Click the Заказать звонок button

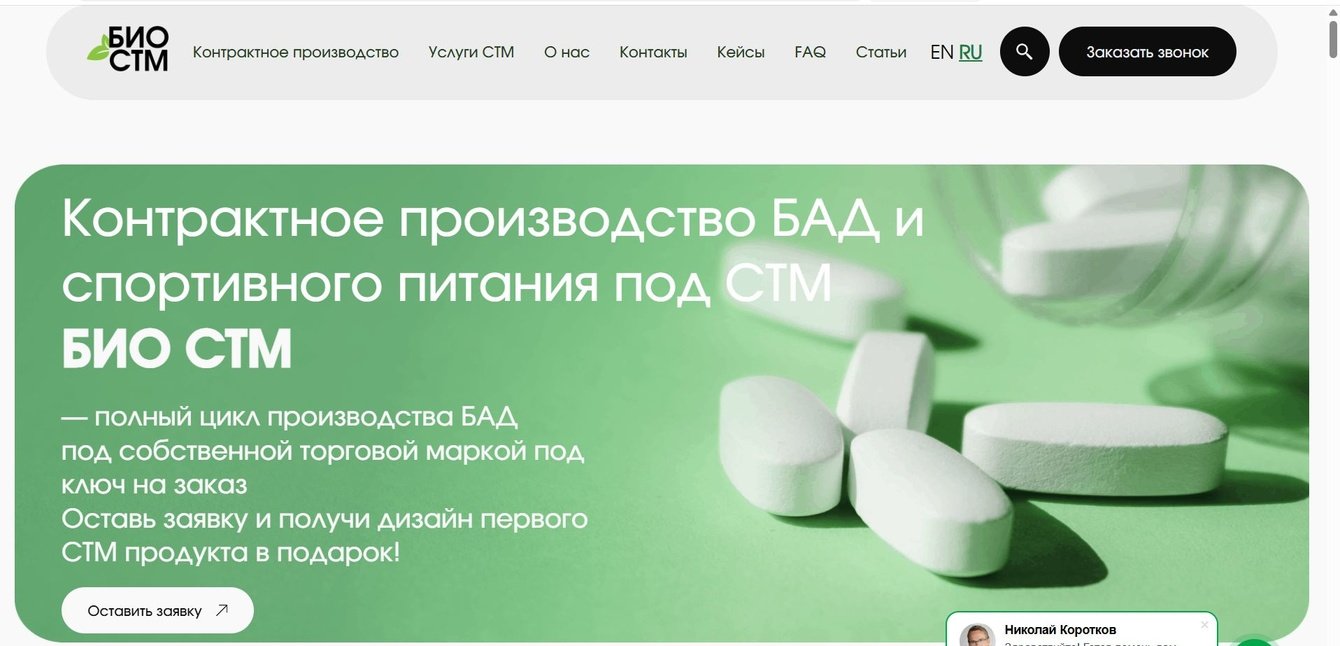1148,52
